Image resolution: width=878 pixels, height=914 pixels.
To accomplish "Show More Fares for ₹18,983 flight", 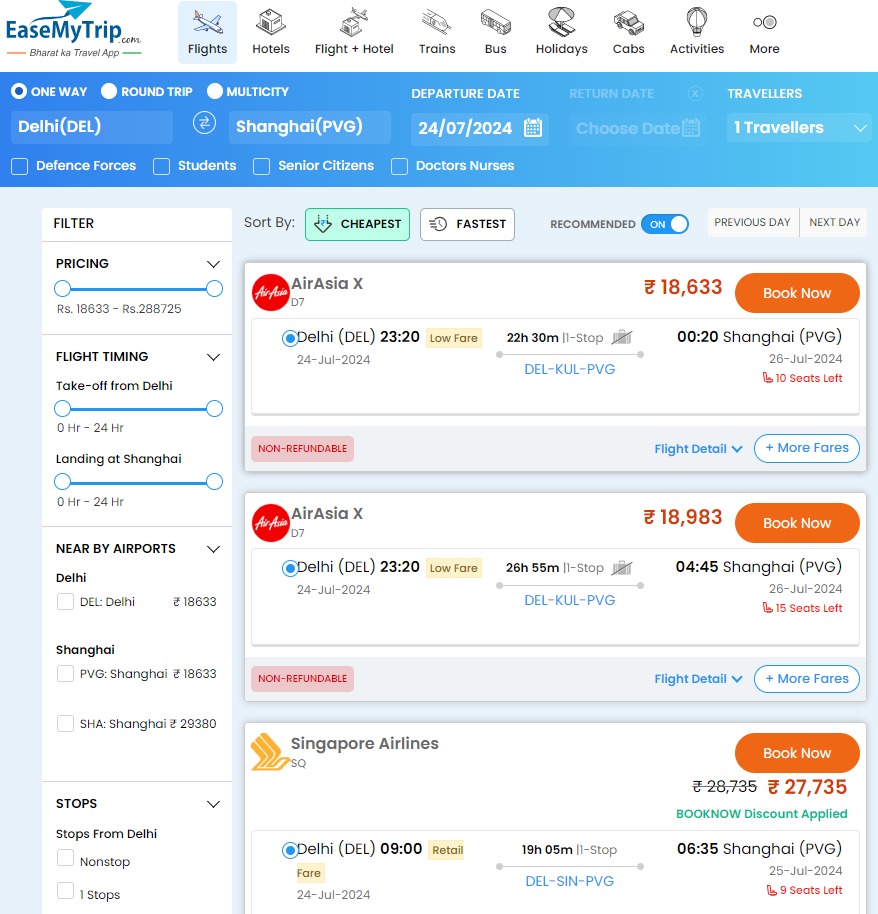I will tap(806, 679).
